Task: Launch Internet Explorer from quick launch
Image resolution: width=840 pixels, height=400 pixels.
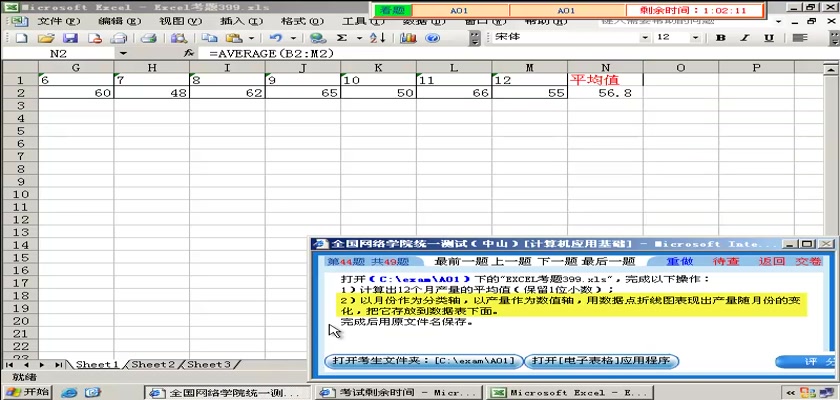Action: click(x=69, y=393)
